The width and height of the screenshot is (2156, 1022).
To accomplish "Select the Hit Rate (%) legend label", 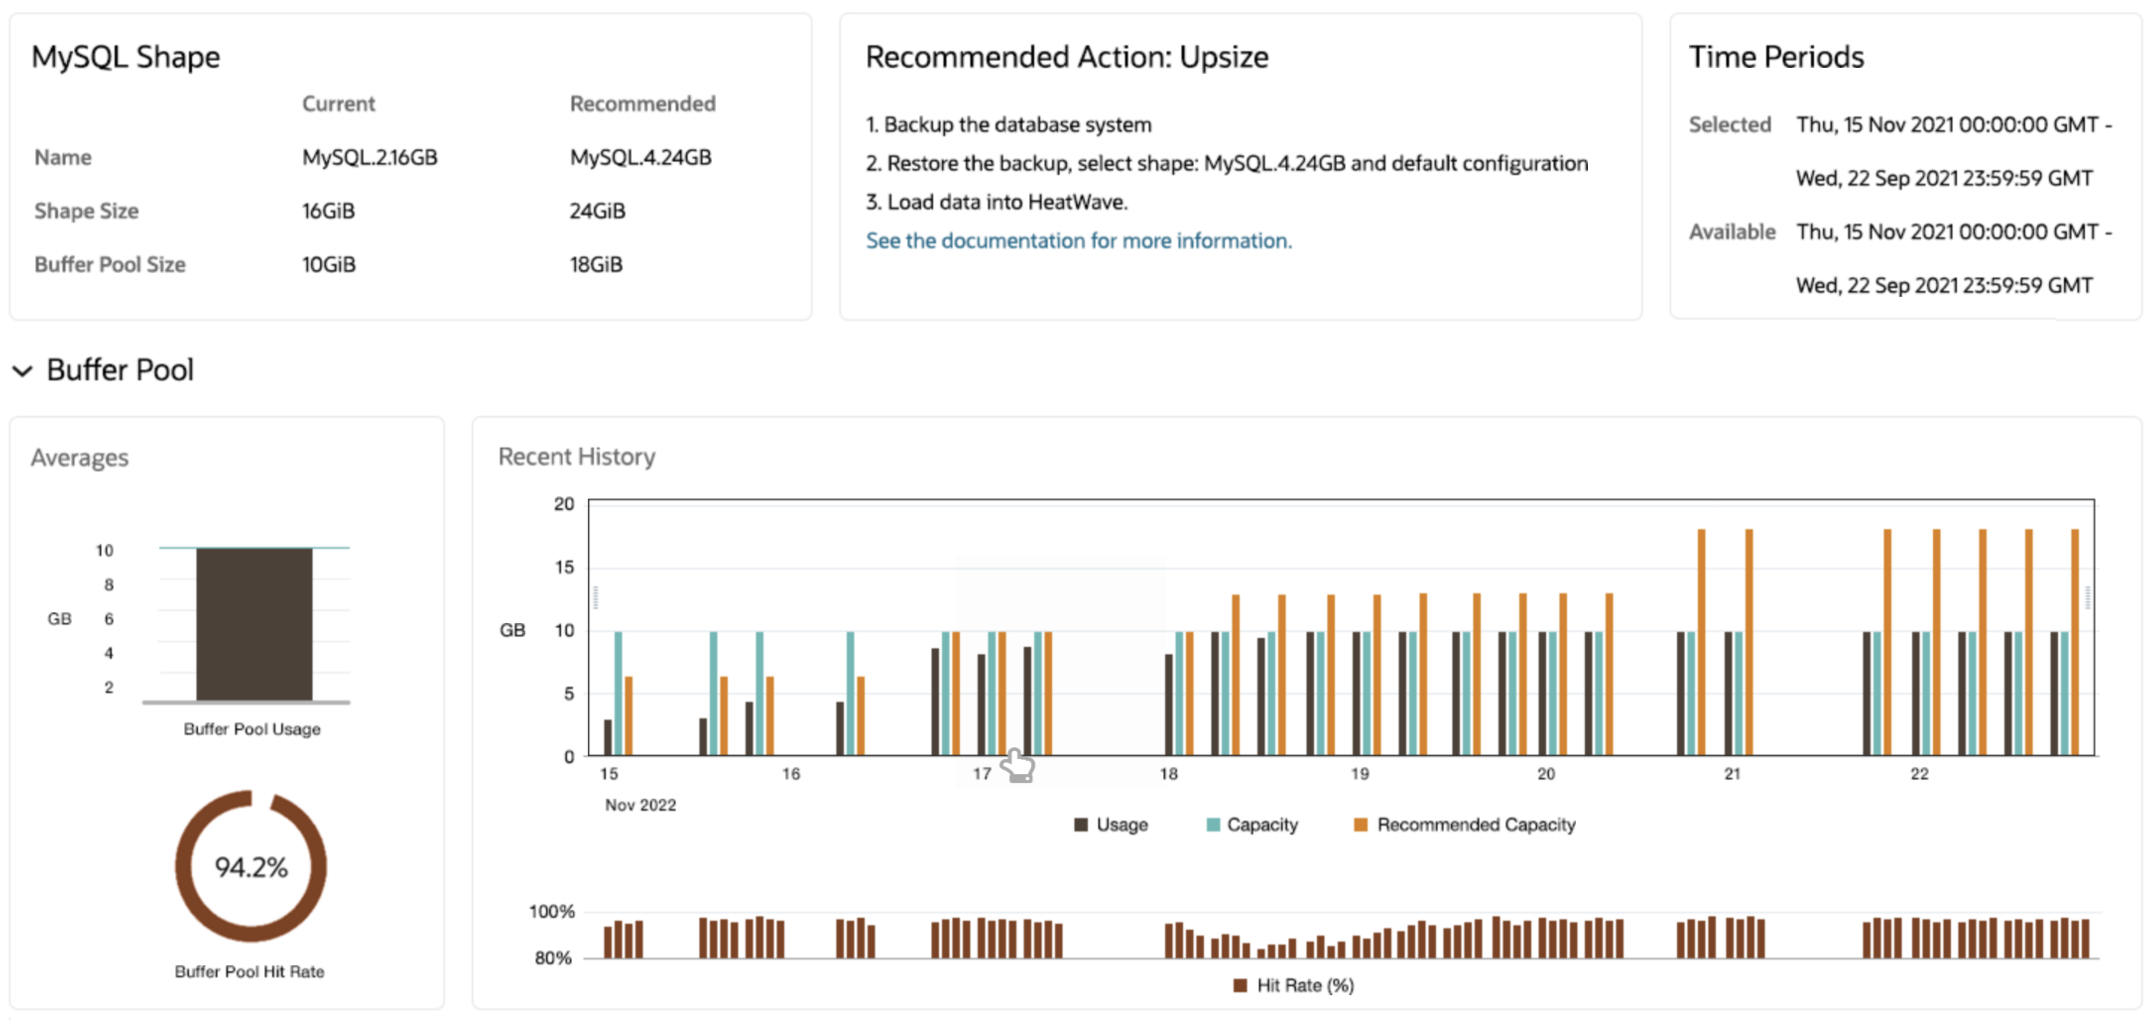I will (1305, 986).
